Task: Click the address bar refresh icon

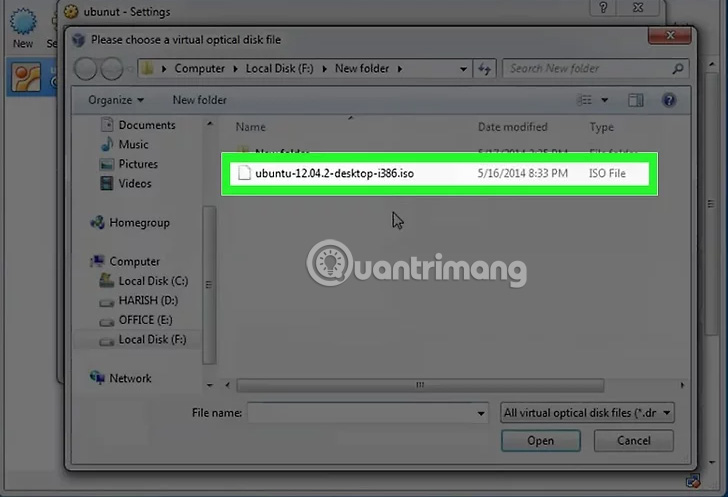Action: [484, 69]
